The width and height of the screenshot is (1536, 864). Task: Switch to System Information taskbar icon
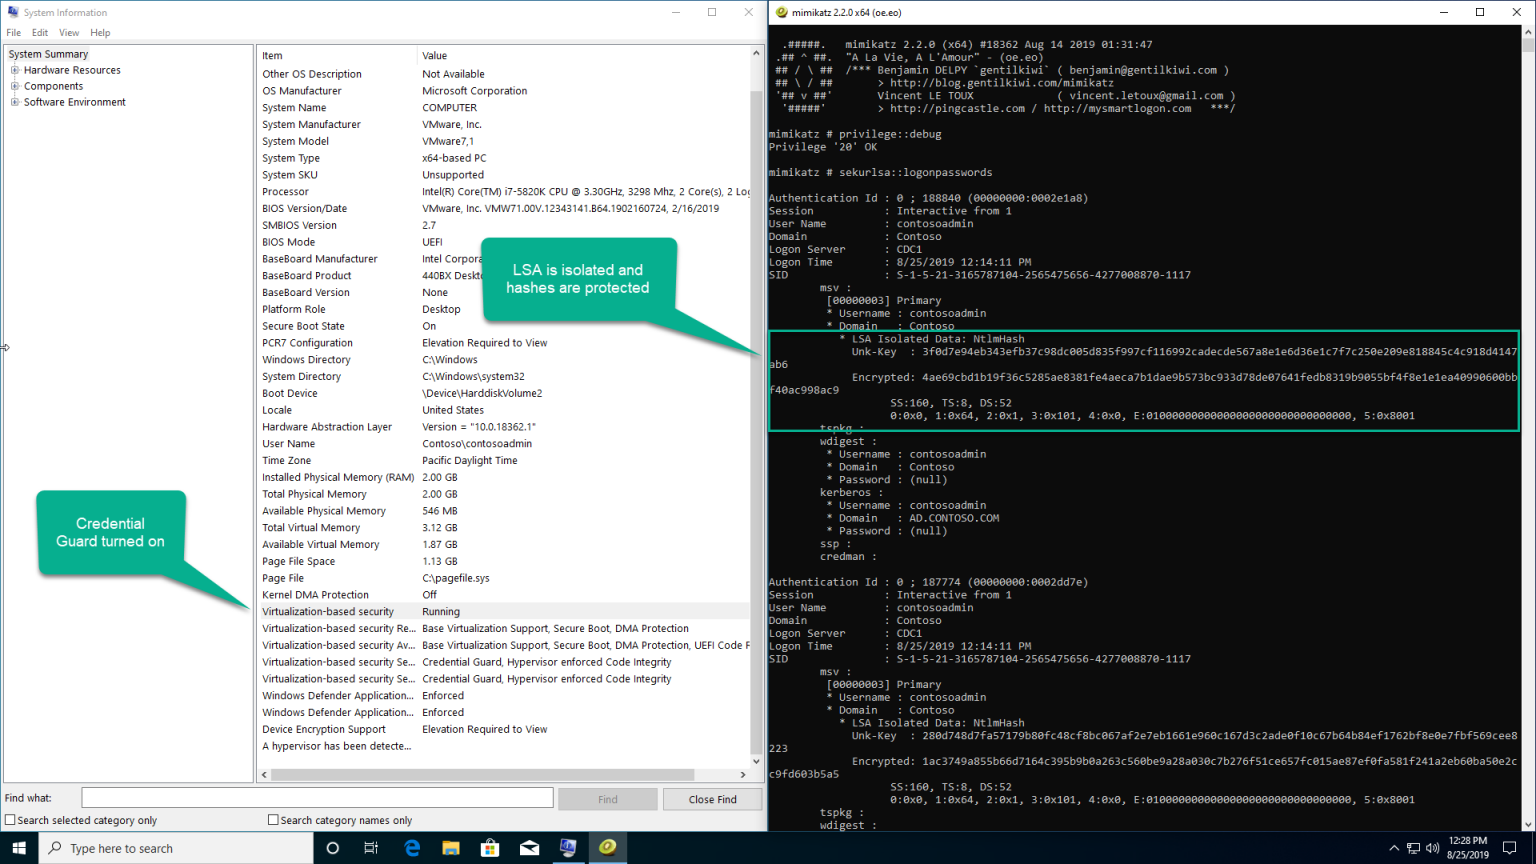pos(568,848)
